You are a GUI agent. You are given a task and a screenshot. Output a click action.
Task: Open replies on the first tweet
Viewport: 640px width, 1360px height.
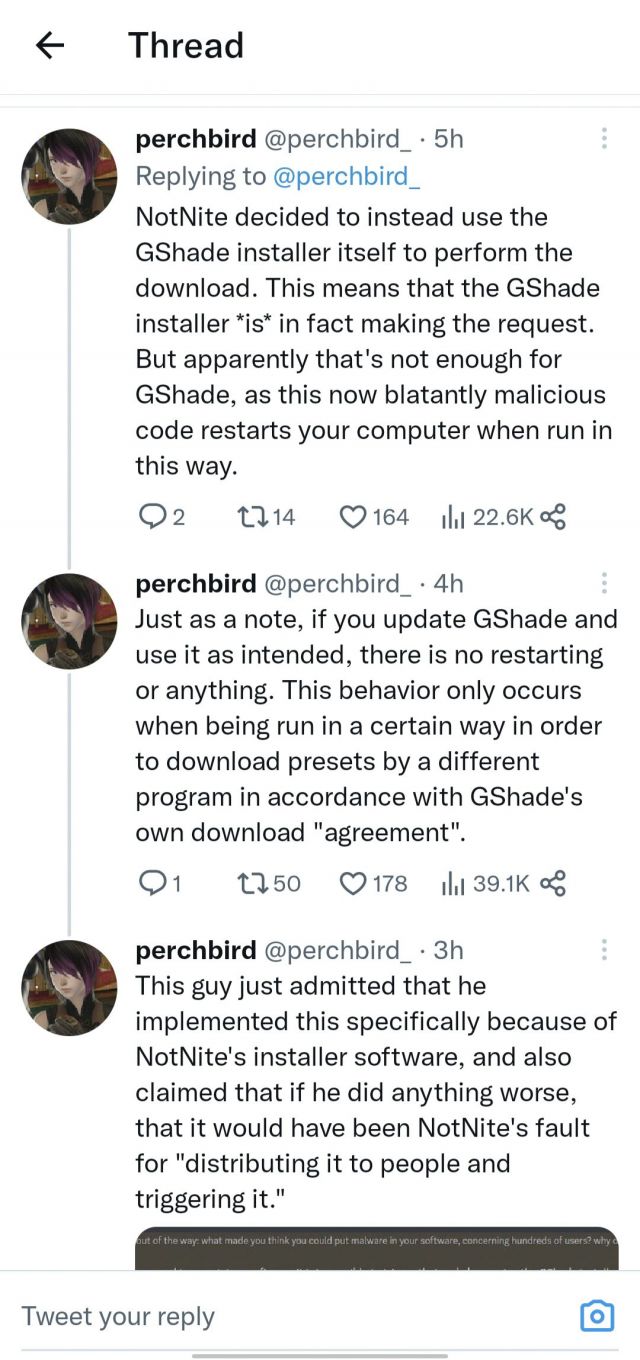coord(155,517)
